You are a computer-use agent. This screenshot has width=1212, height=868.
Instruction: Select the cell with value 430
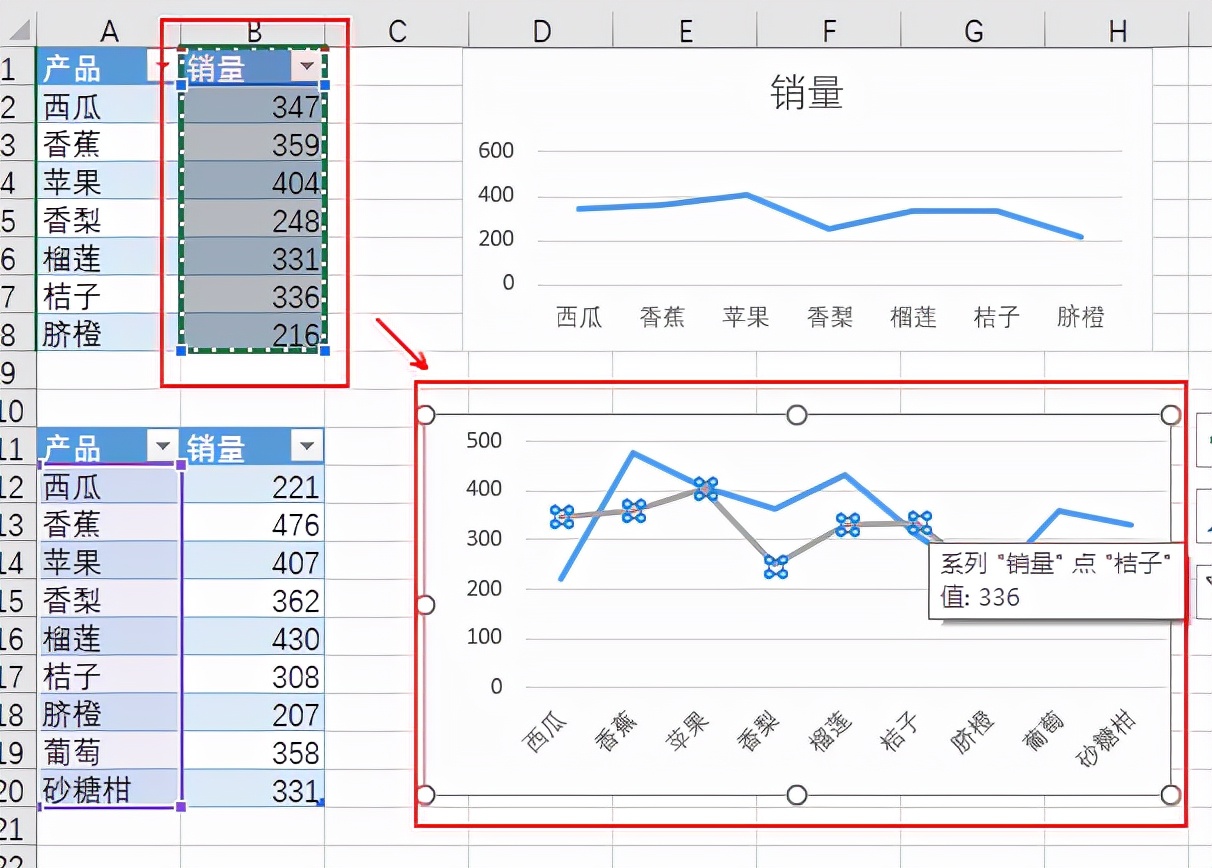coord(253,637)
